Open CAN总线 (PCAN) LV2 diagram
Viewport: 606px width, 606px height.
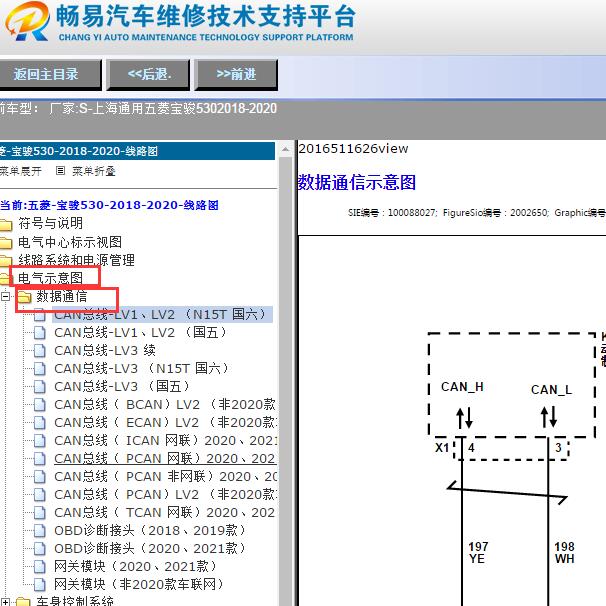pos(165,494)
